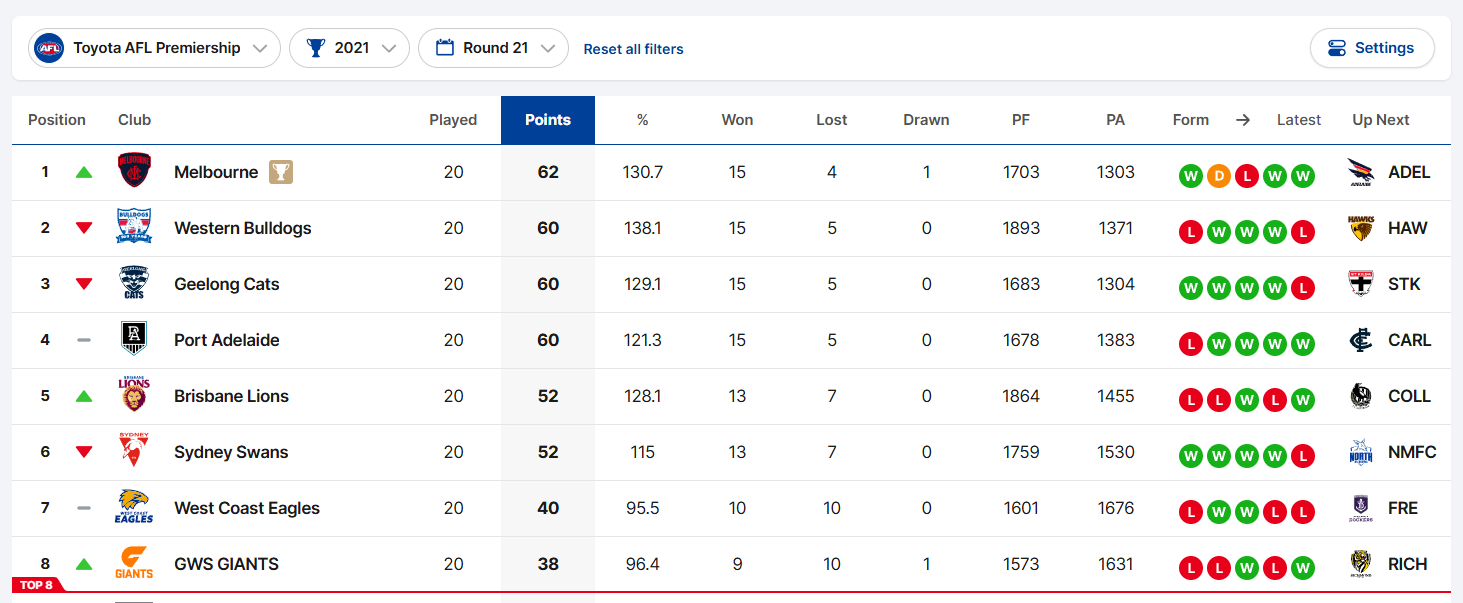
Task: Open the Port Adelaide club name link
Action: point(227,340)
